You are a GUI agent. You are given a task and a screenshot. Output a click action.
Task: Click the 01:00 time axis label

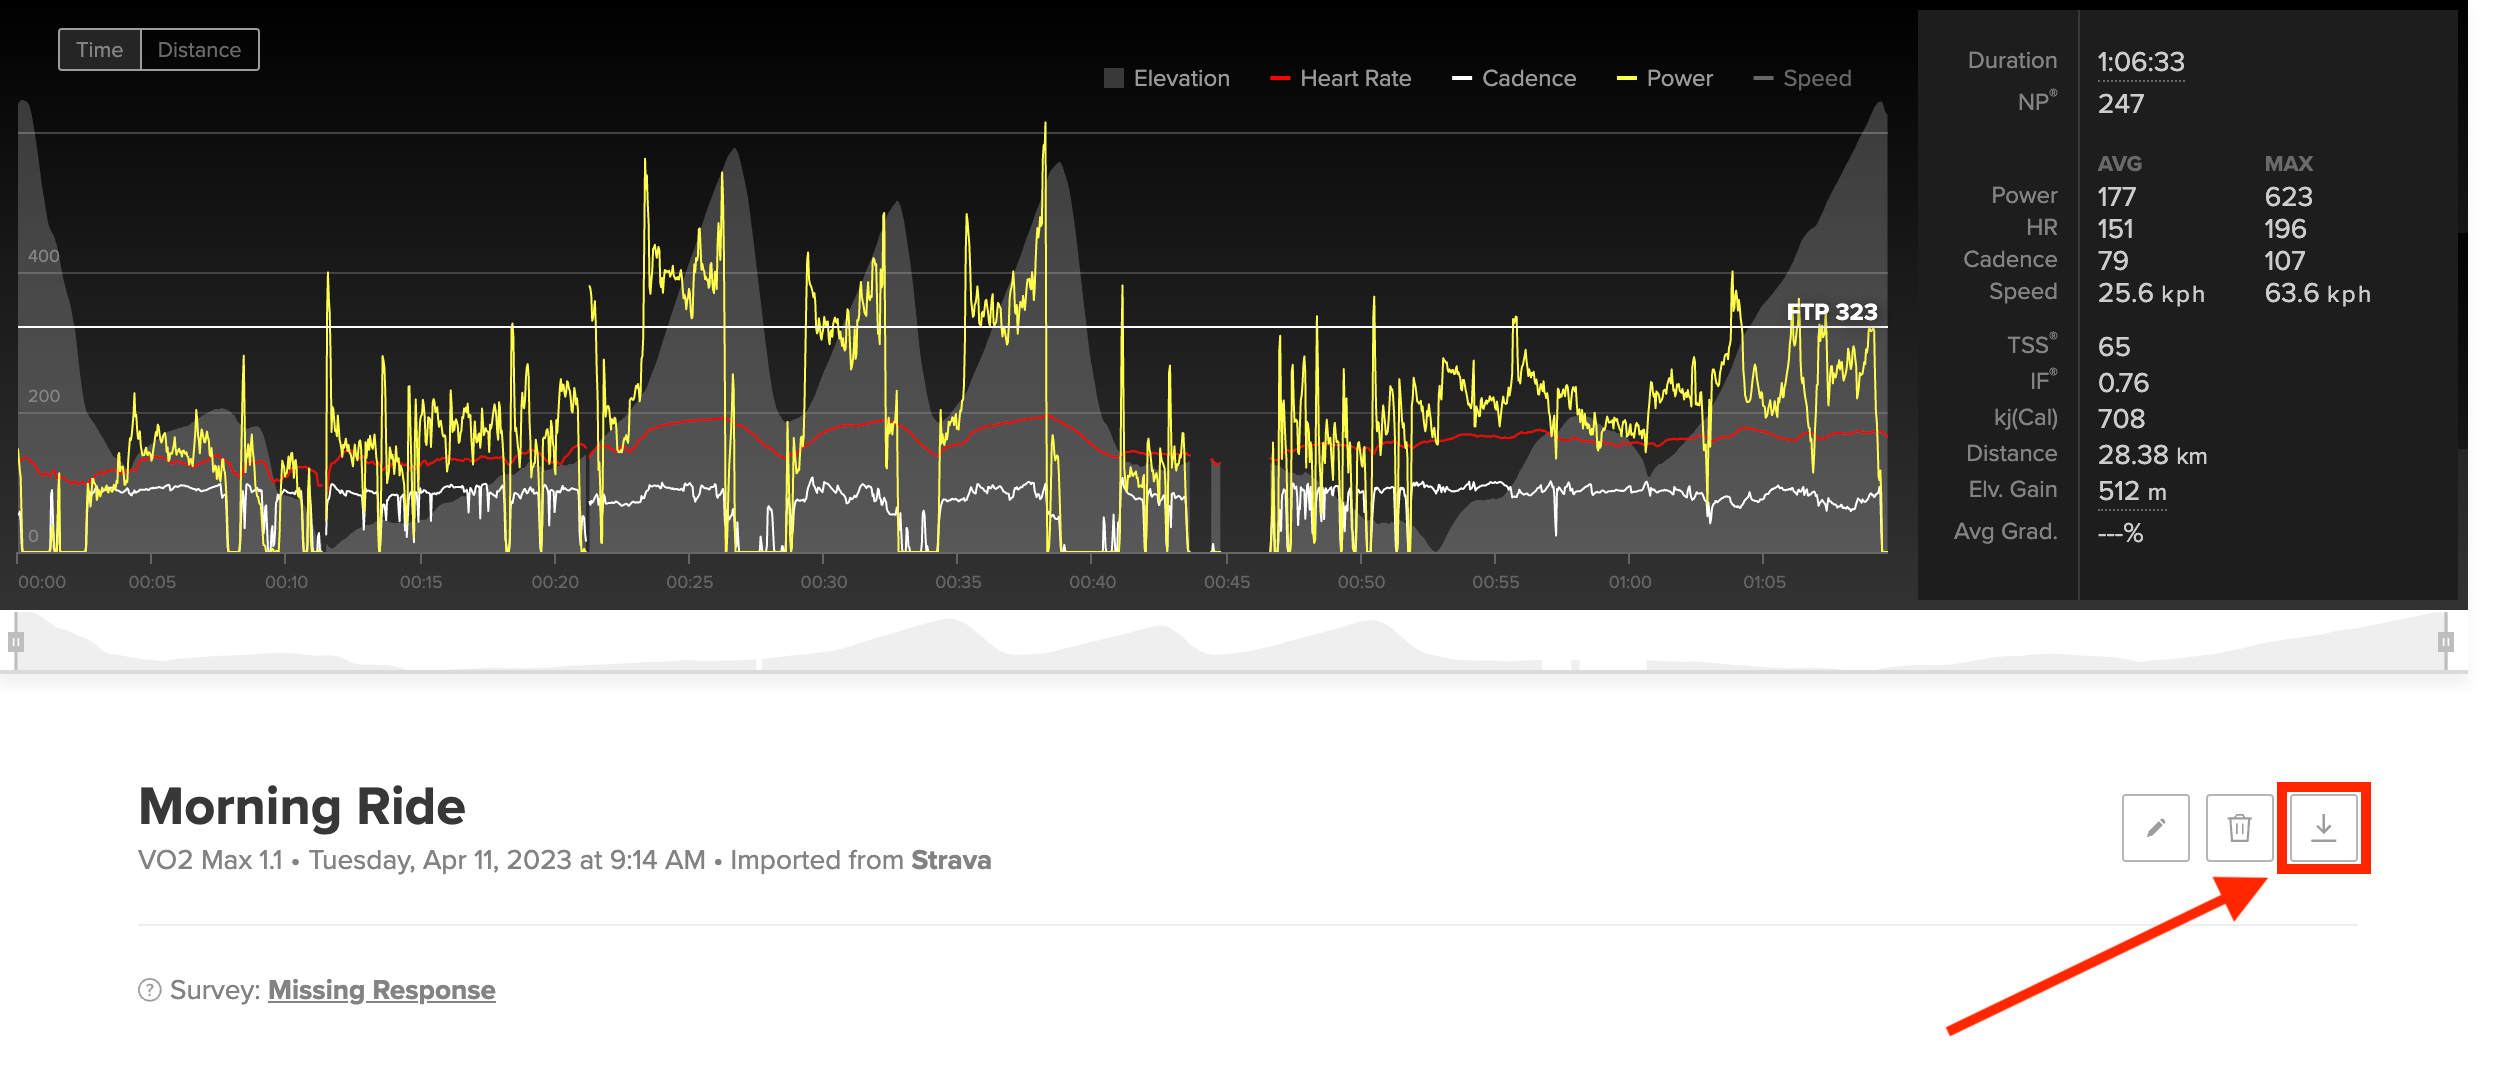point(1630,582)
